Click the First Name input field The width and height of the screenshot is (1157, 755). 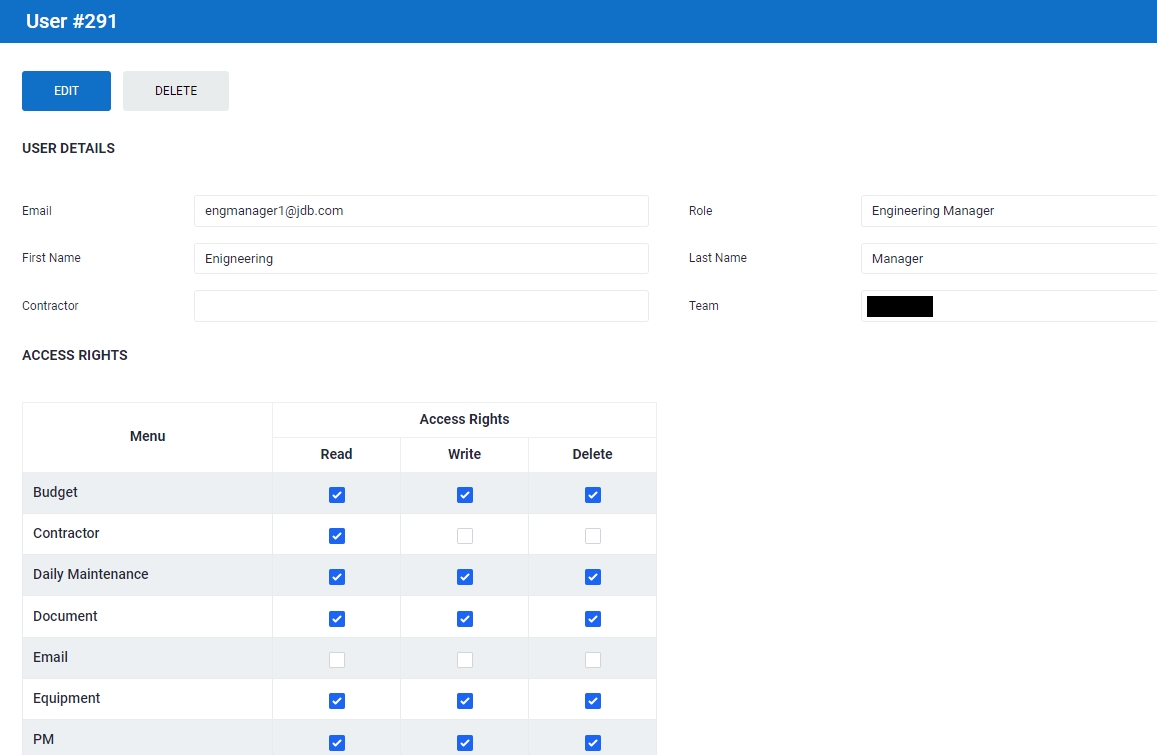coord(421,258)
